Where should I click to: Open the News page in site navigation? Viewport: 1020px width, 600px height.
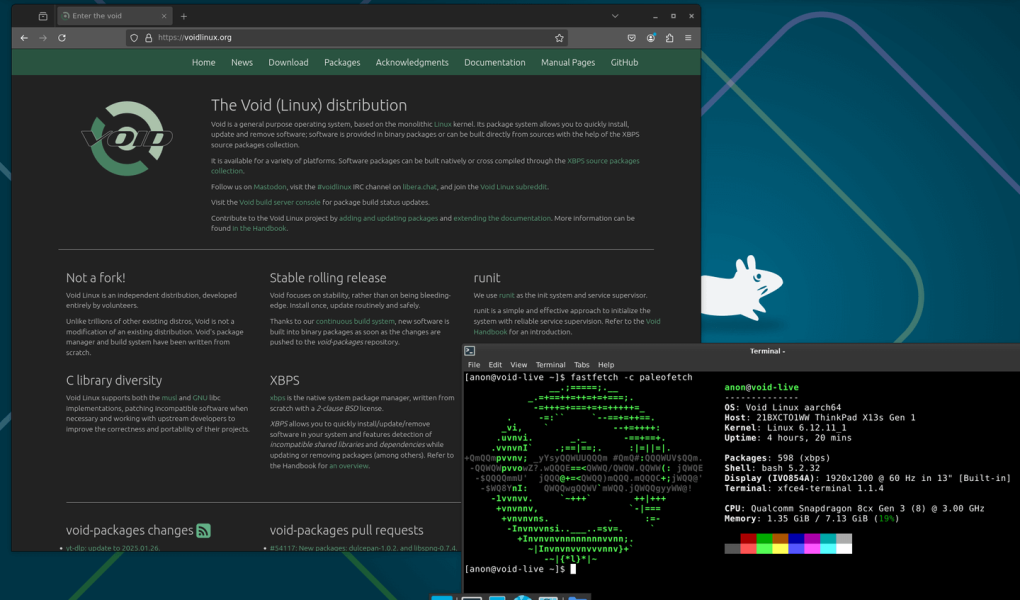(x=242, y=62)
